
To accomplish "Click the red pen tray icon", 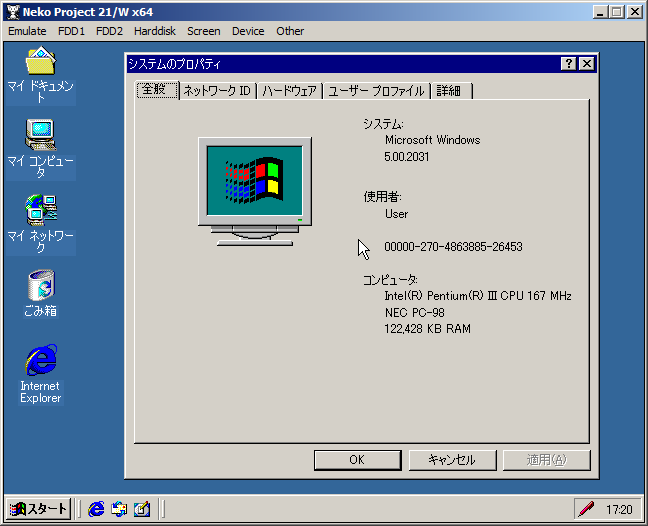I will (585, 509).
